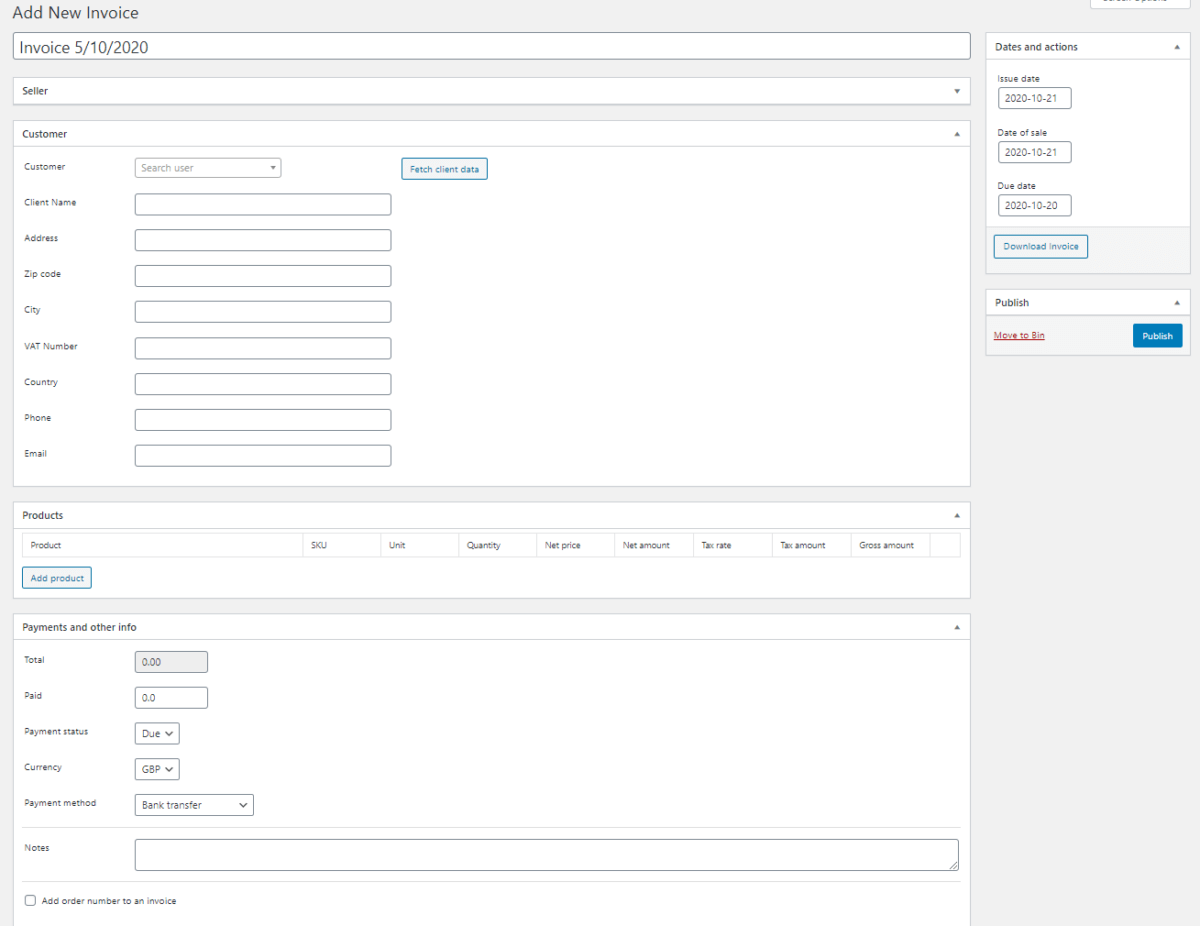Collapse the Dates and actions panel

tap(1176, 46)
